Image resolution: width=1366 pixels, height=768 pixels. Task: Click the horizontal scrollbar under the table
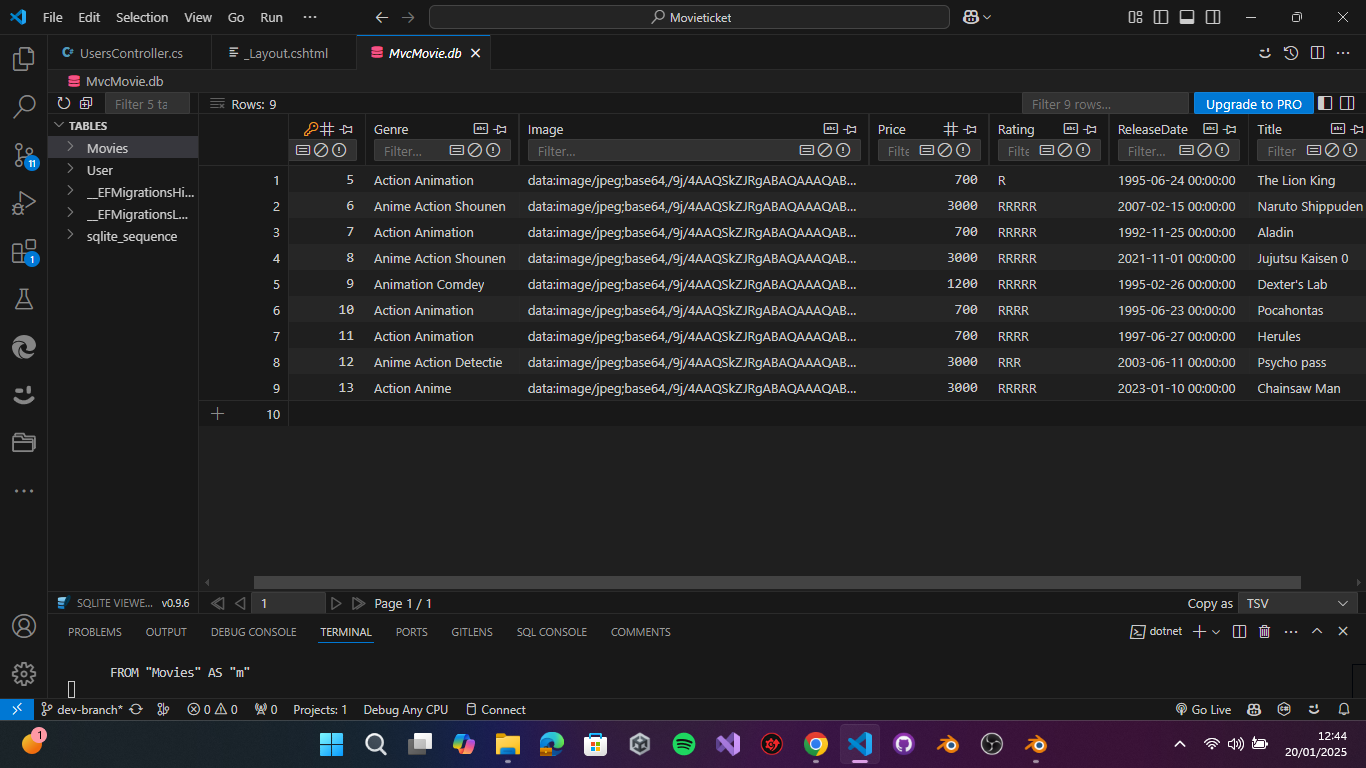[777, 582]
